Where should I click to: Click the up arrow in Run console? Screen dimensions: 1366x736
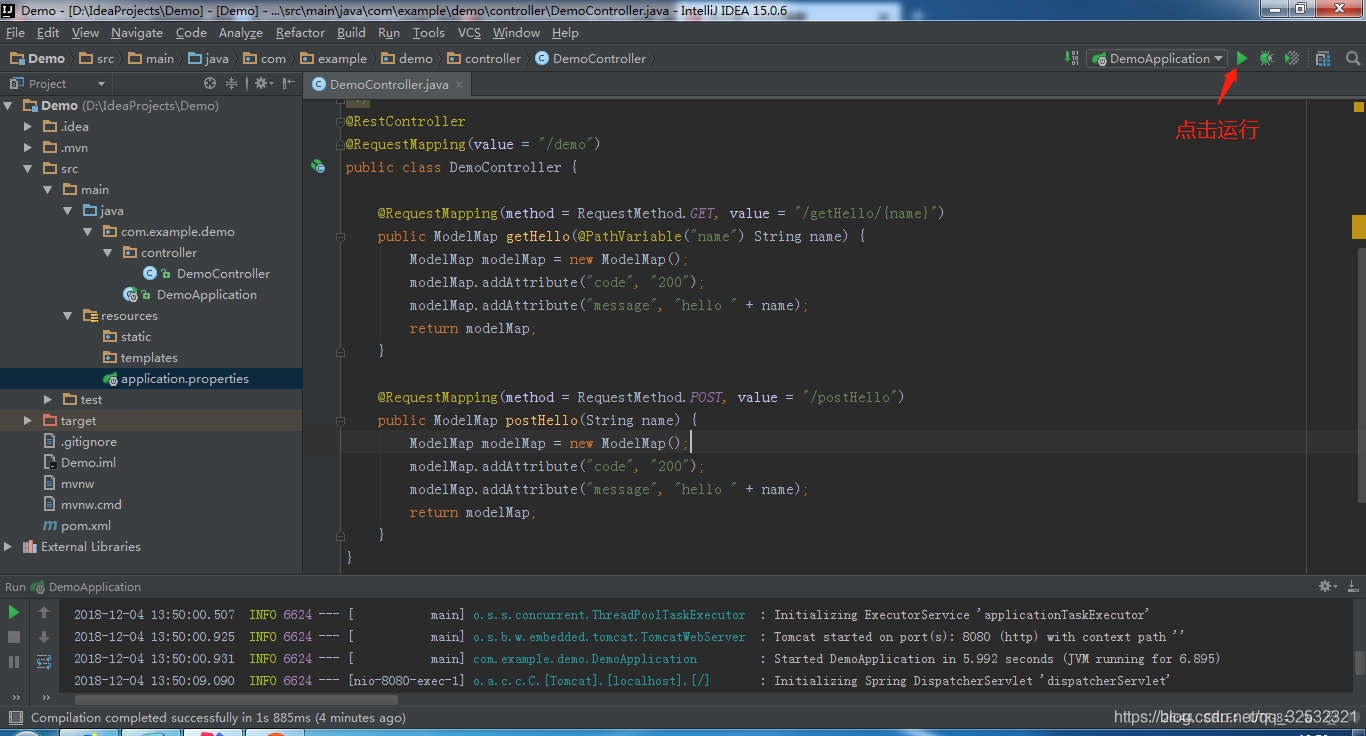[44, 612]
